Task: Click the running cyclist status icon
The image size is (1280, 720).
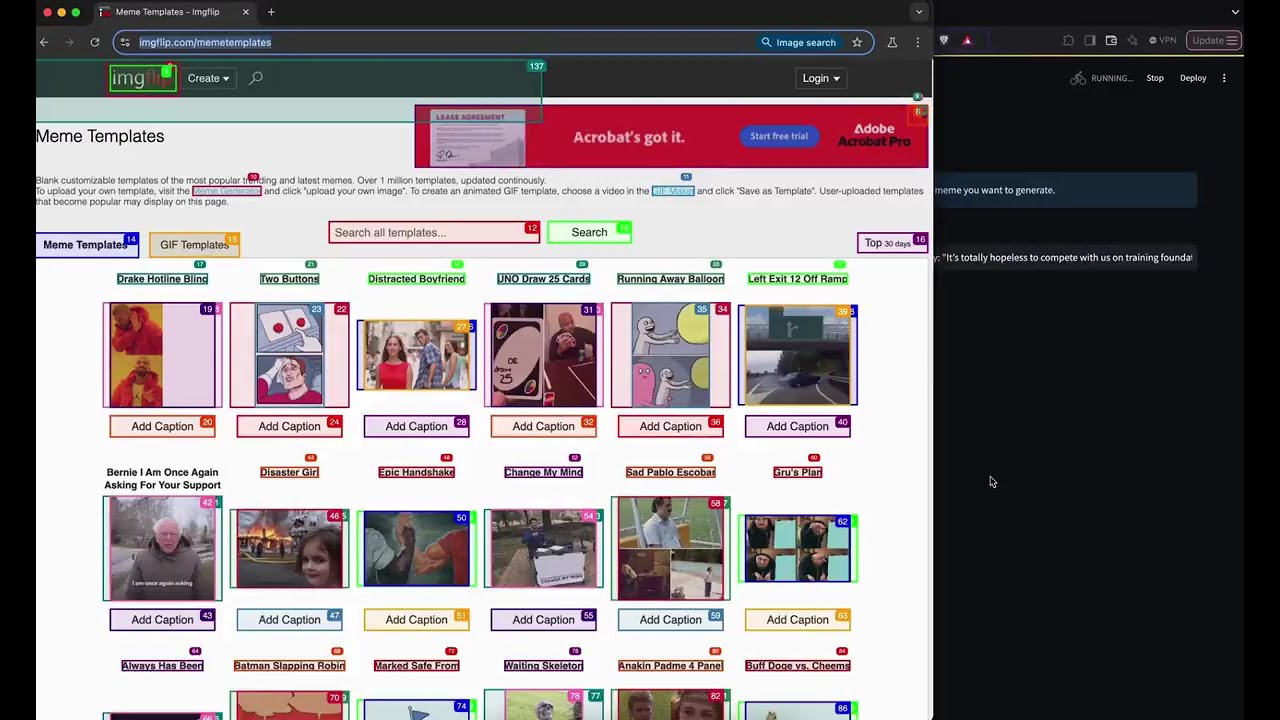Action: 1077,78
